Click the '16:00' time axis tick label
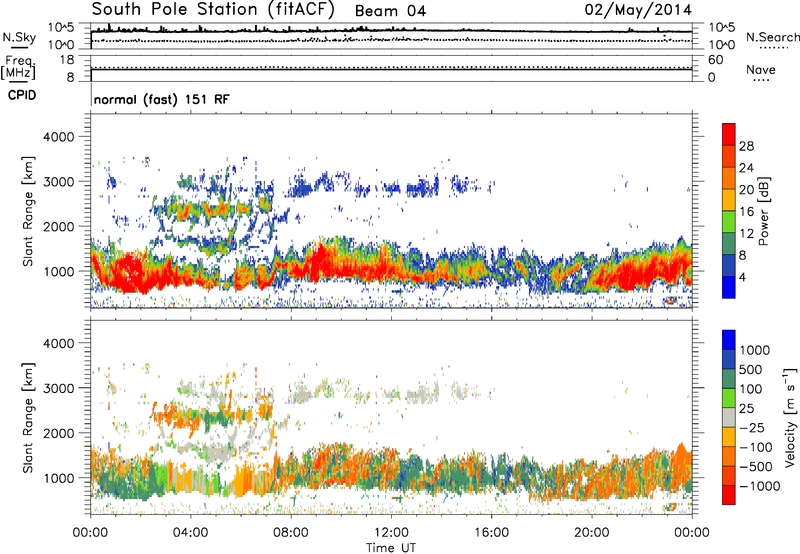The image size is (800, 554). (x=491, y=533)
